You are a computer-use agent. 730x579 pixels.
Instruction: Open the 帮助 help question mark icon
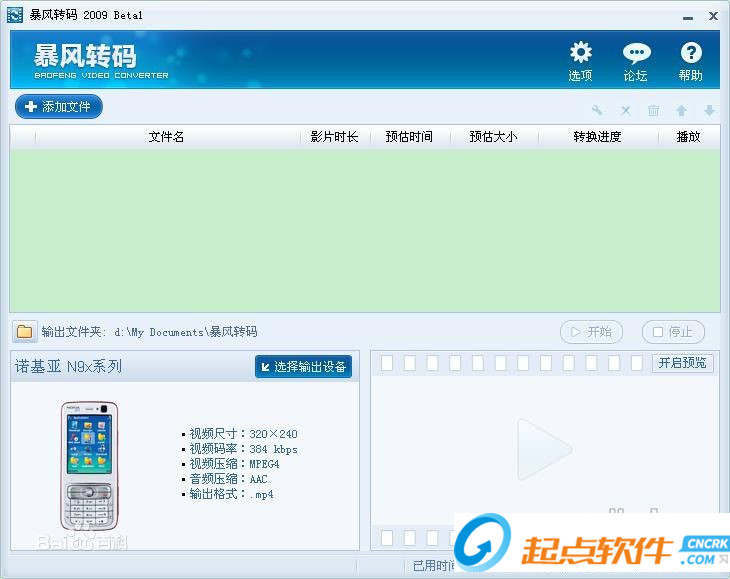tap(691, 61)
